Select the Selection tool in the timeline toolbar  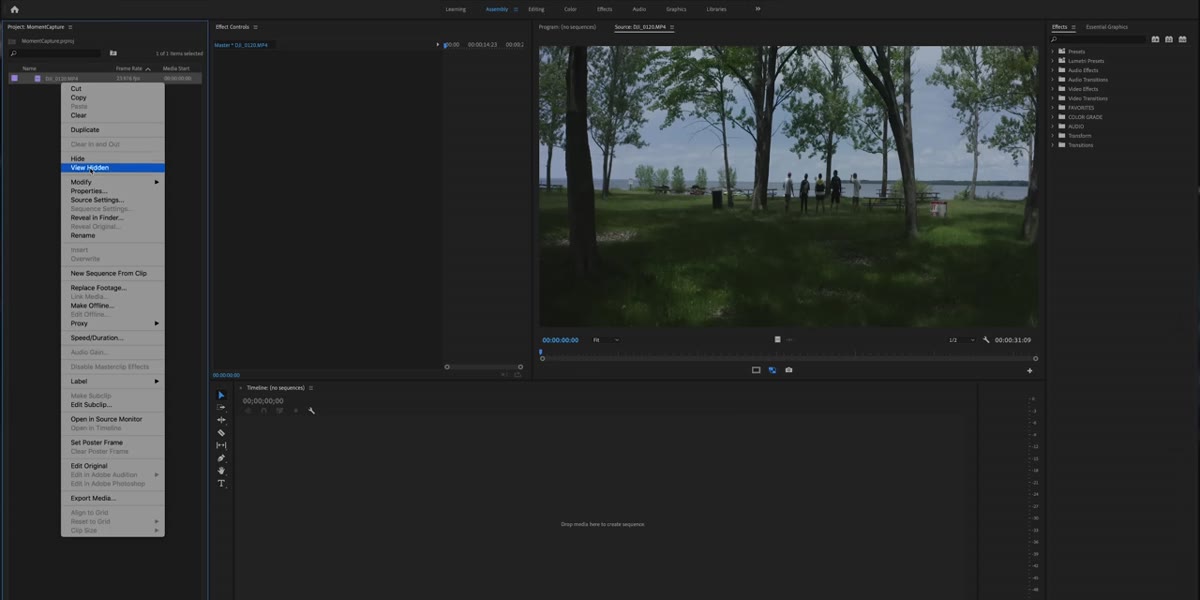pyautogui.click(x=222, y=395)
